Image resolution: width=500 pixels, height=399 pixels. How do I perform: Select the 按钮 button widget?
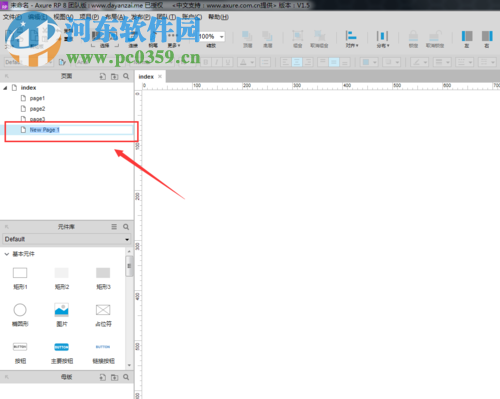pyautogui.click(x=20, y=353)
